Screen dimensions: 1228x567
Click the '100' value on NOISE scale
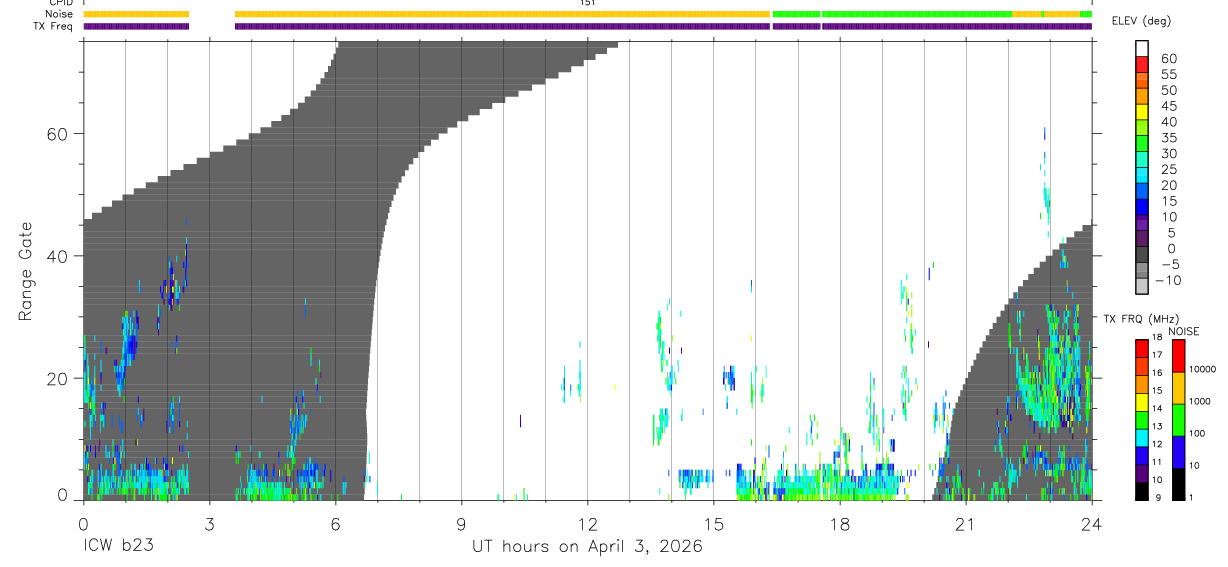tap(1198, 434)
